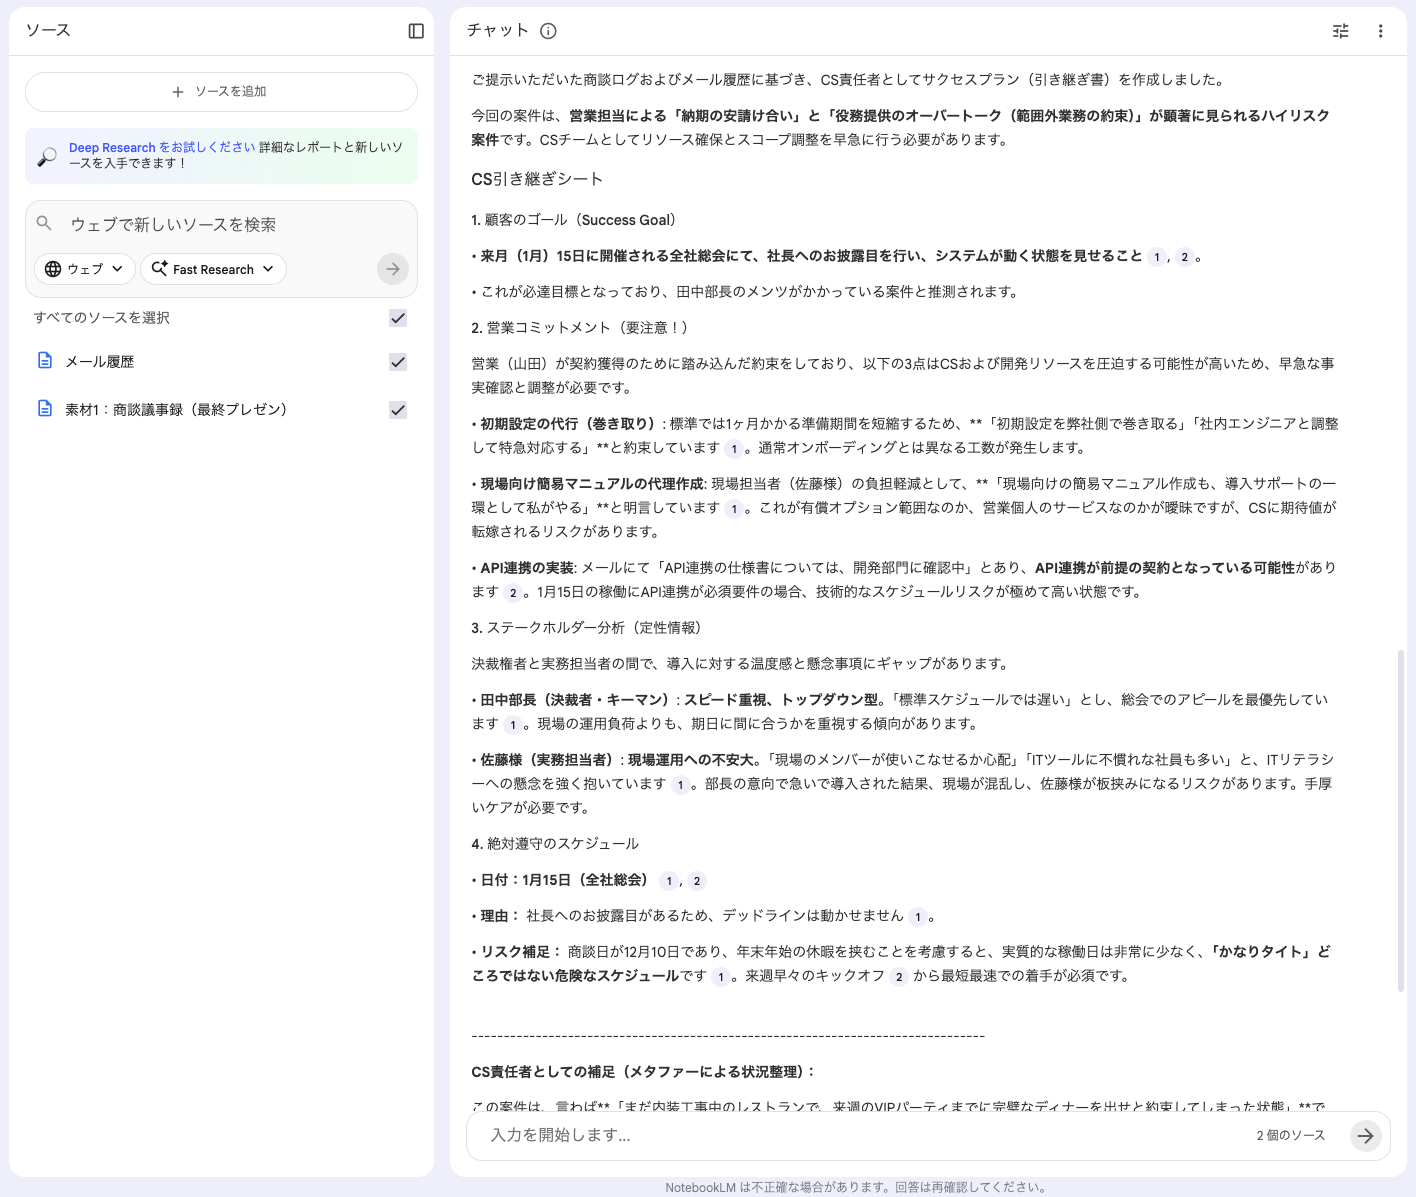1416x1197 pixels.
Task: Click the chat input field 入力を開始します
Action: click(700, 1136)
